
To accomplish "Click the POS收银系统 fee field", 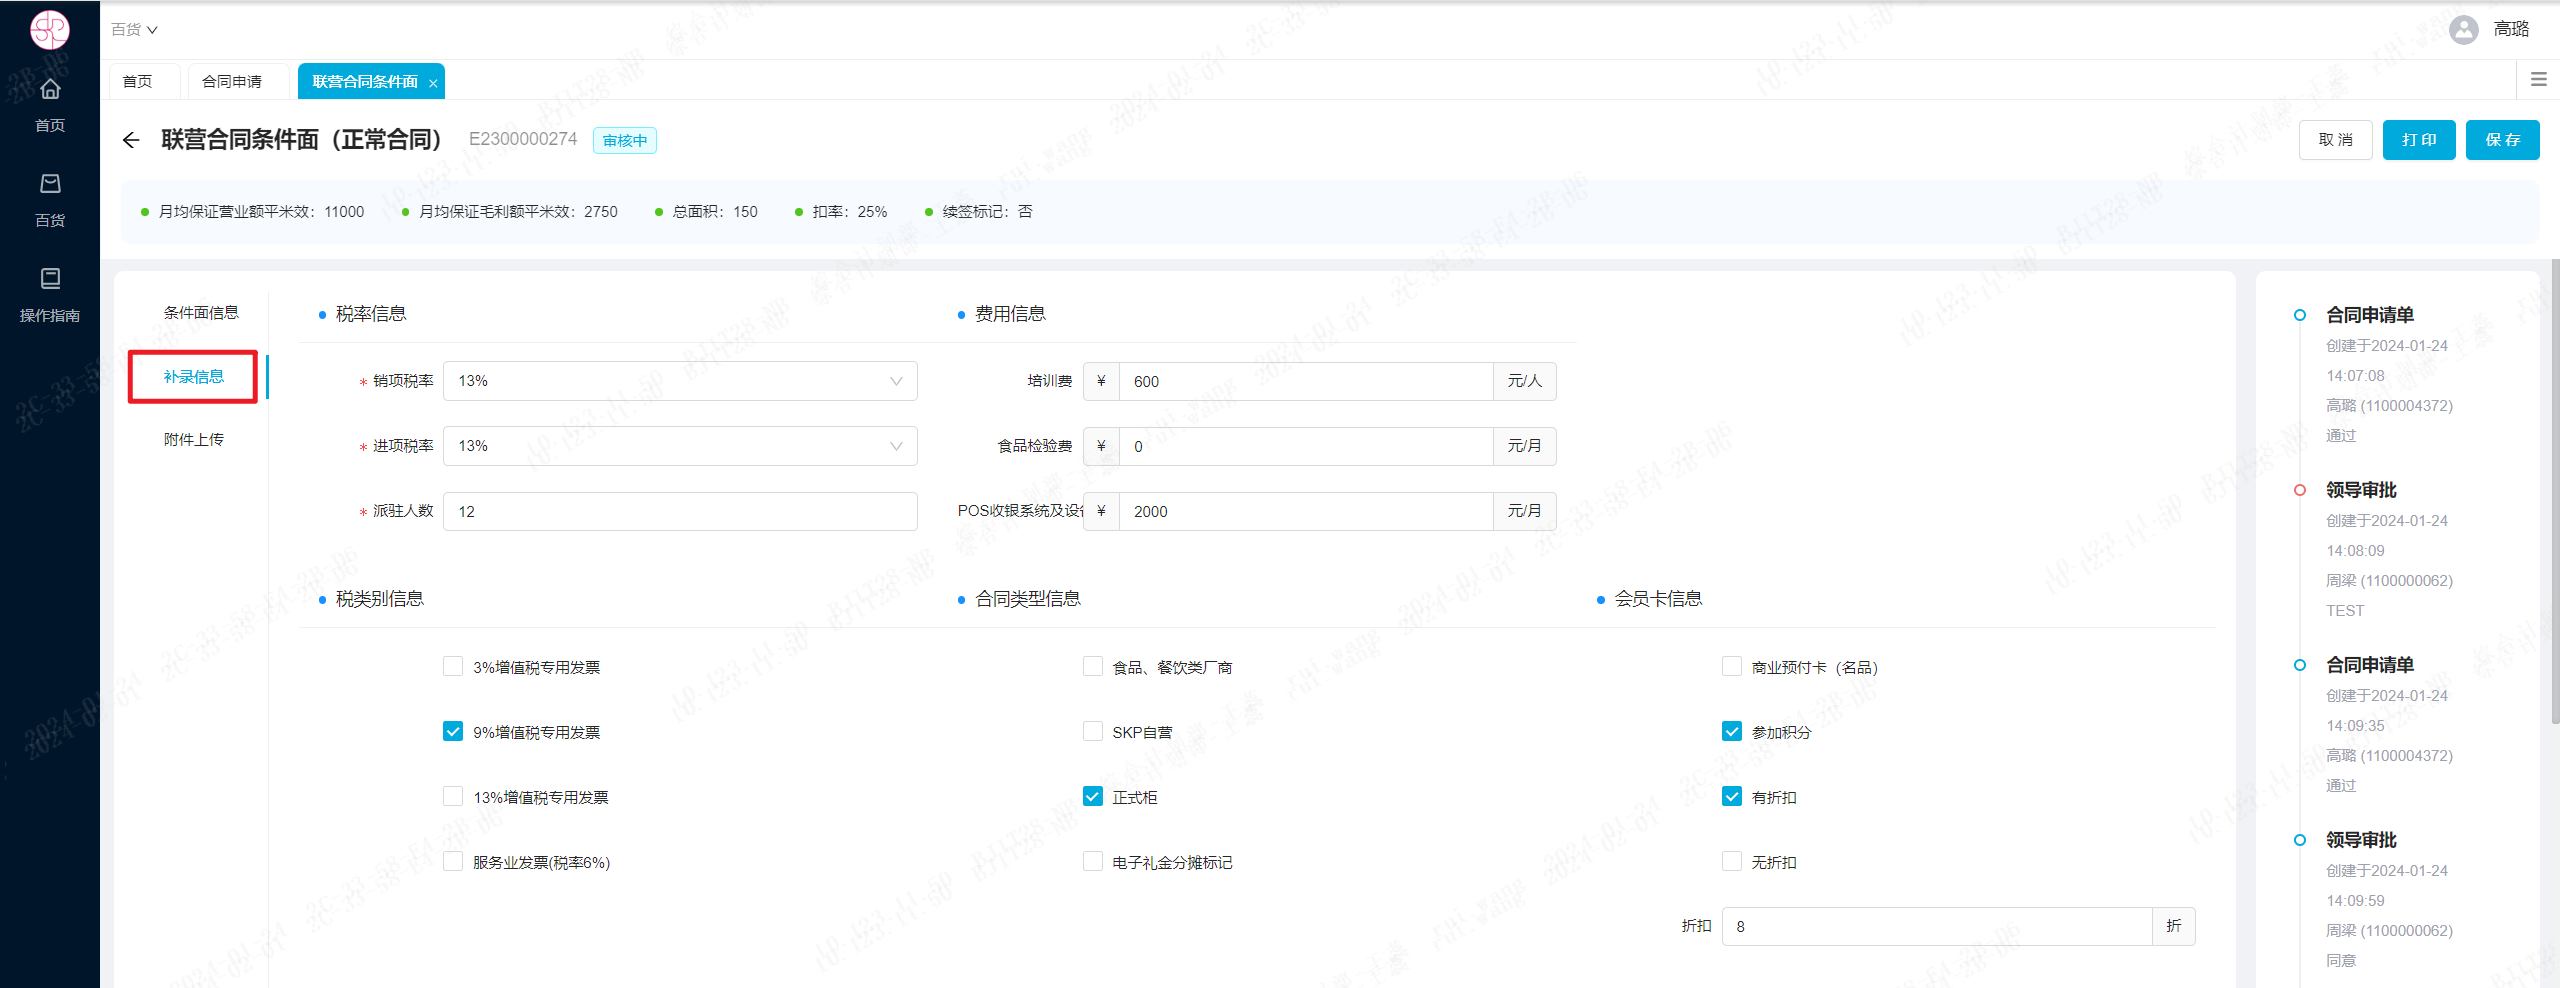I will [x=1306, y=511].
